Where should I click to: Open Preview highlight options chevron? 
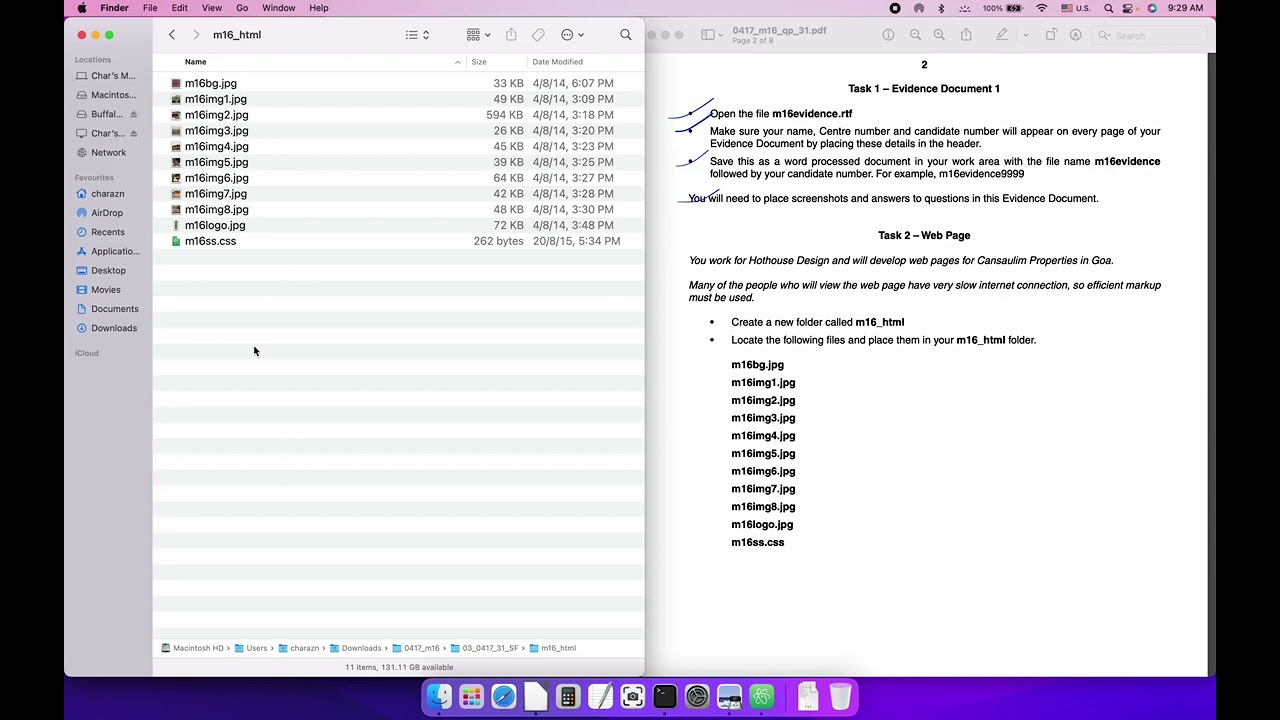[1025, 35]
